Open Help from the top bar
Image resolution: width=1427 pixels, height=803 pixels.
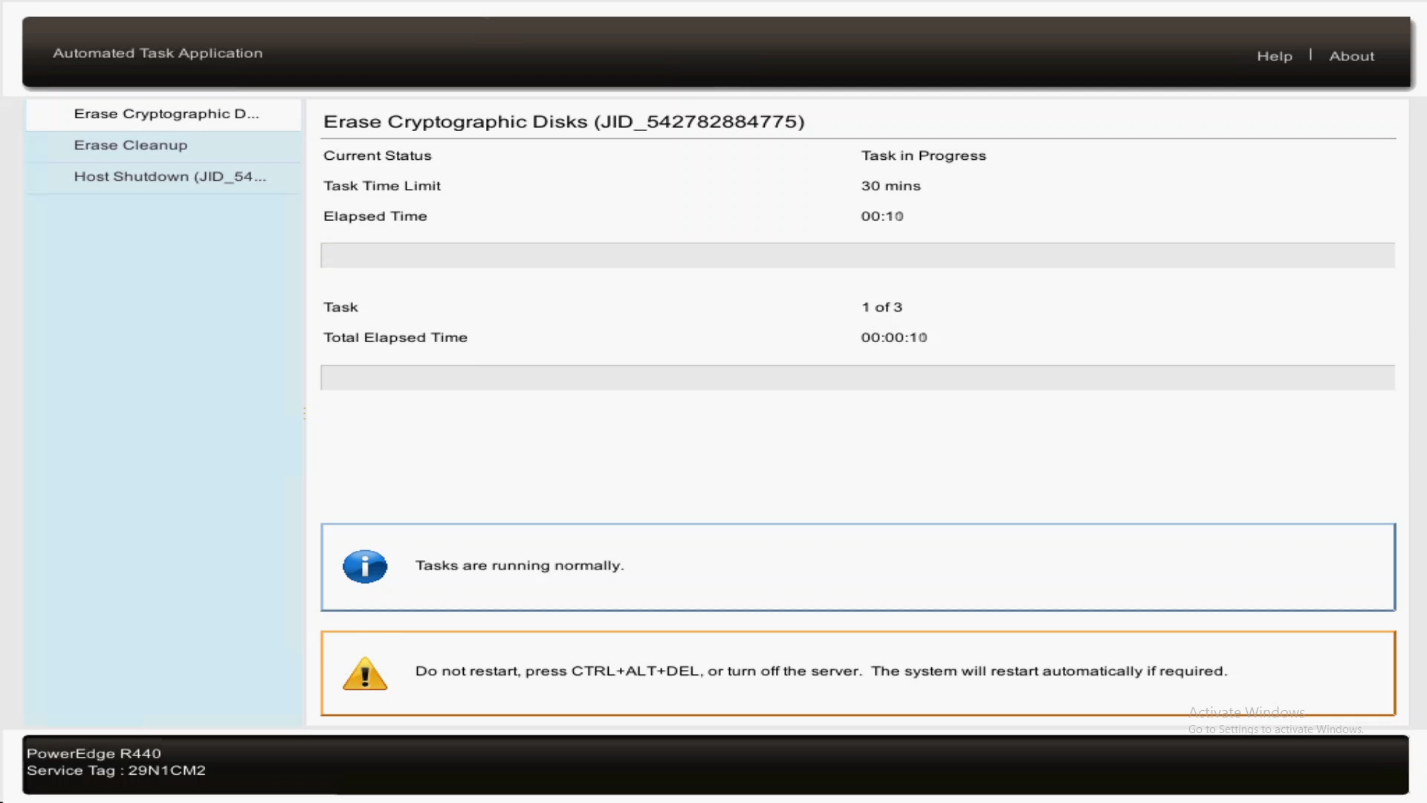coord(1274,56)
